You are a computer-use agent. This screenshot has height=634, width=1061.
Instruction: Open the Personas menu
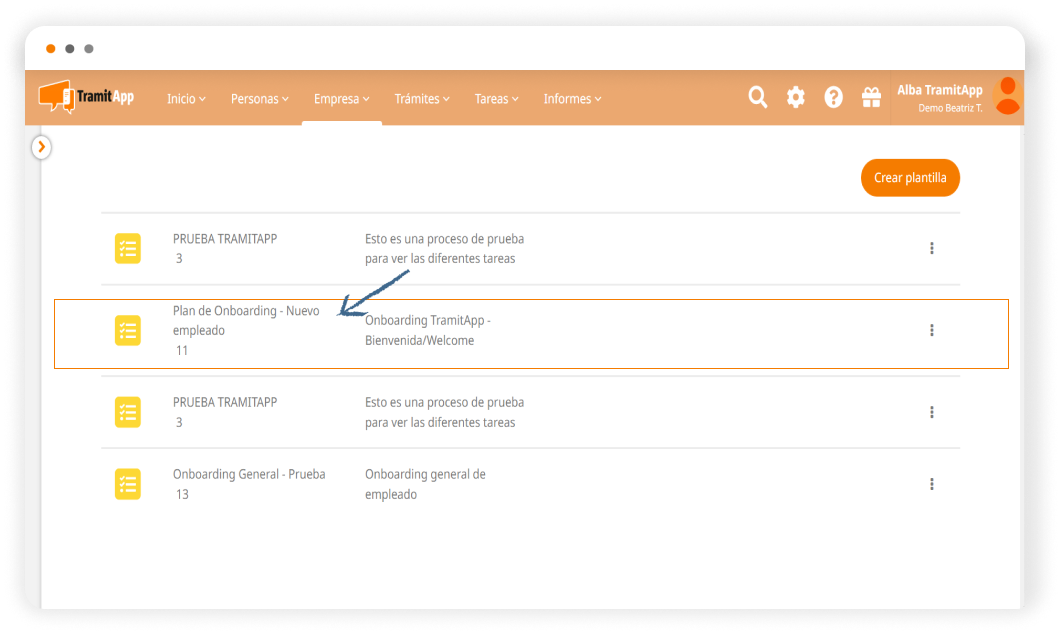[259, 99]
